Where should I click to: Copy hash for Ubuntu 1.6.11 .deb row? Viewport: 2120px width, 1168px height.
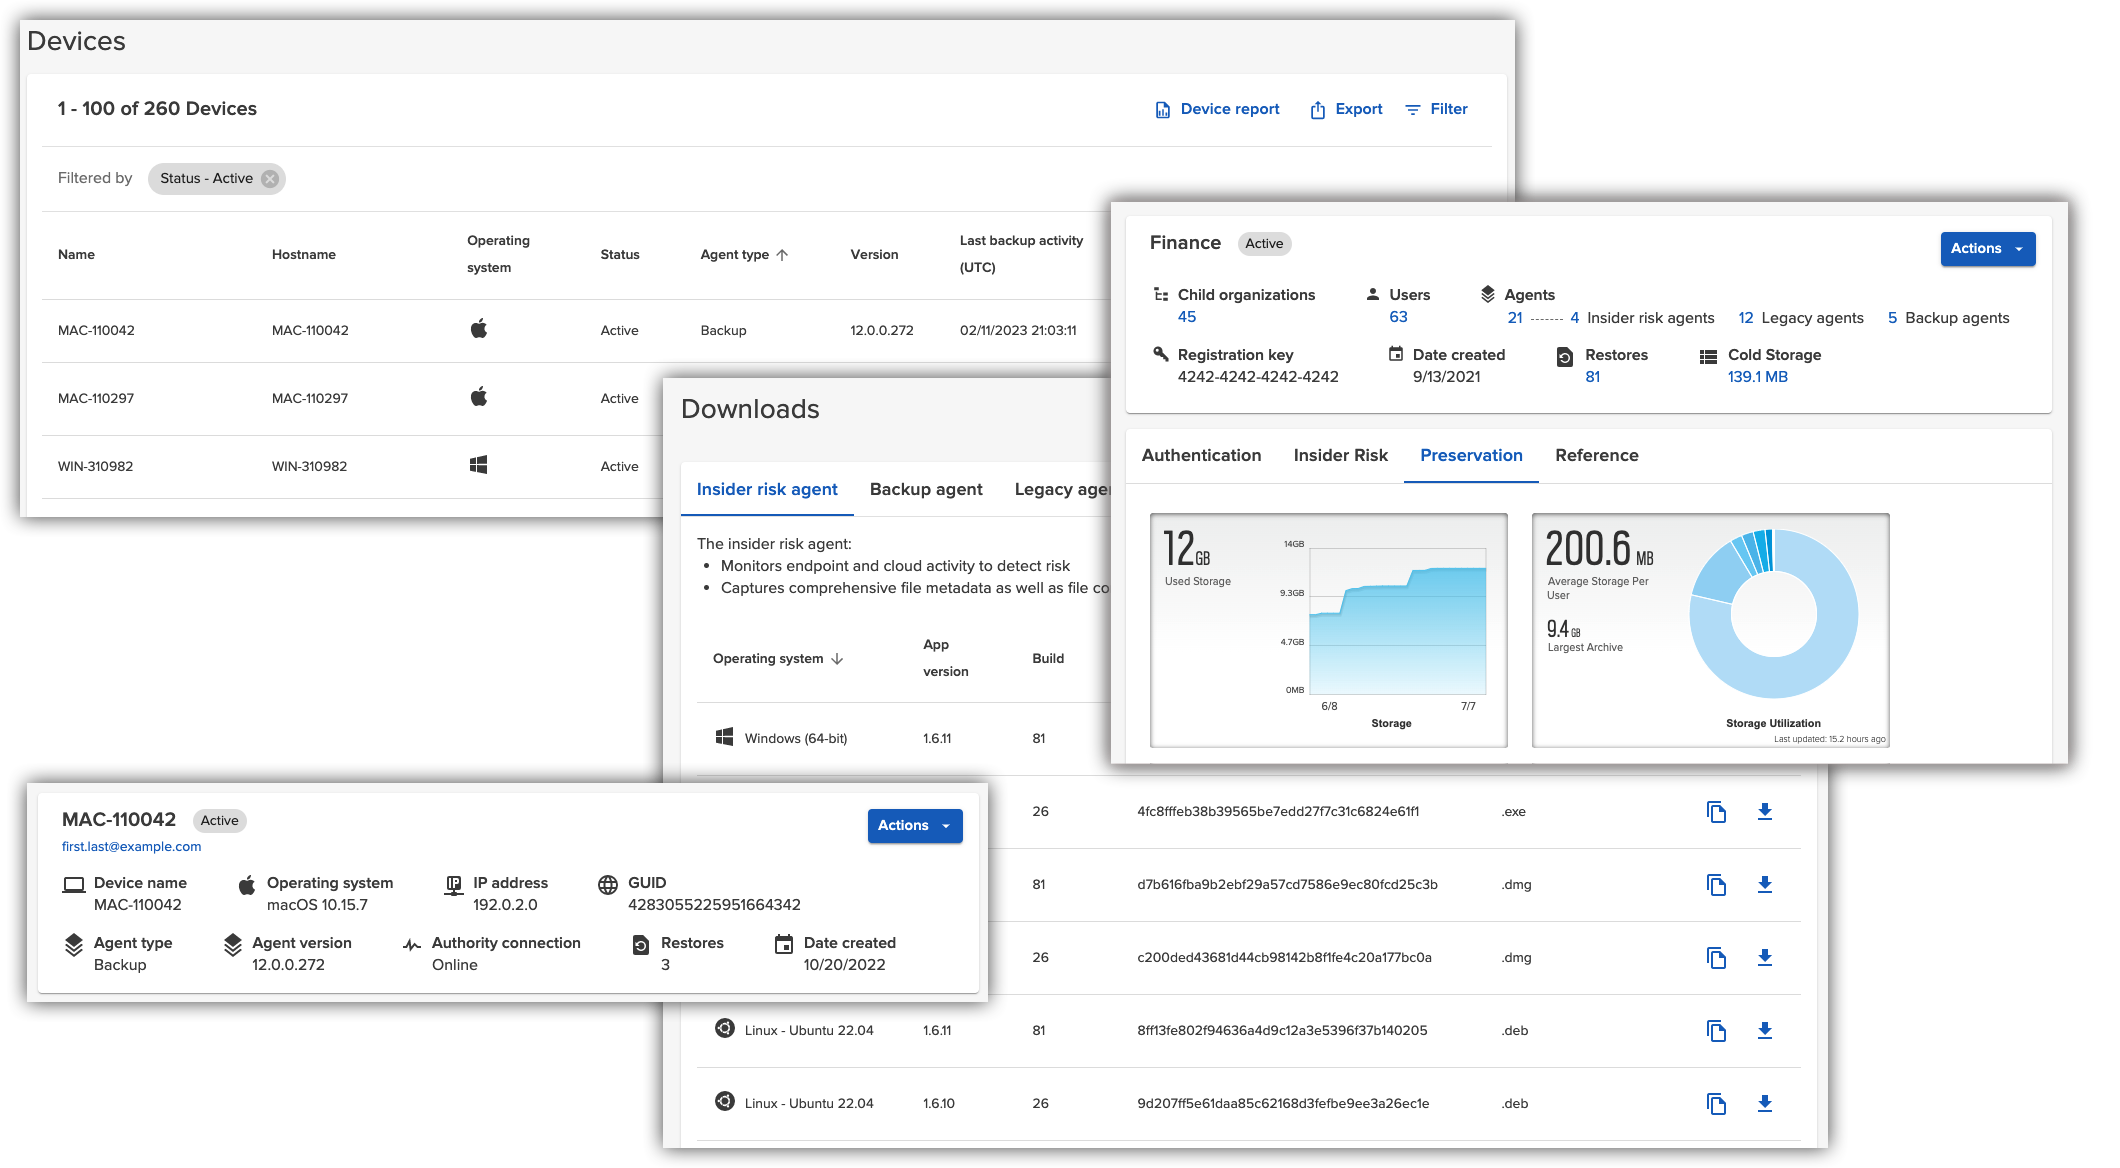point(1716,1031)
